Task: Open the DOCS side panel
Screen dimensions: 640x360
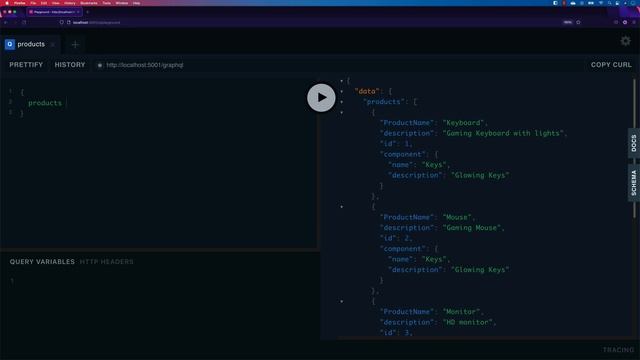Action: [x=633, y=143]
